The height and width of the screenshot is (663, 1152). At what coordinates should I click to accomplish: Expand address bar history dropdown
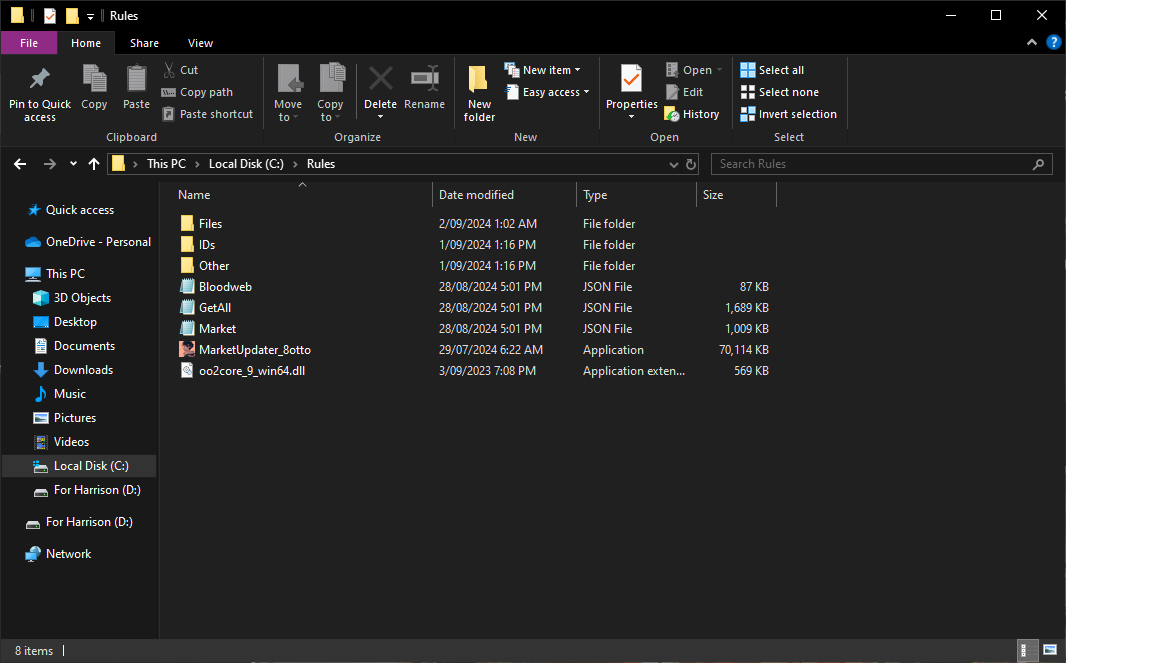click(x=673, y=165)
